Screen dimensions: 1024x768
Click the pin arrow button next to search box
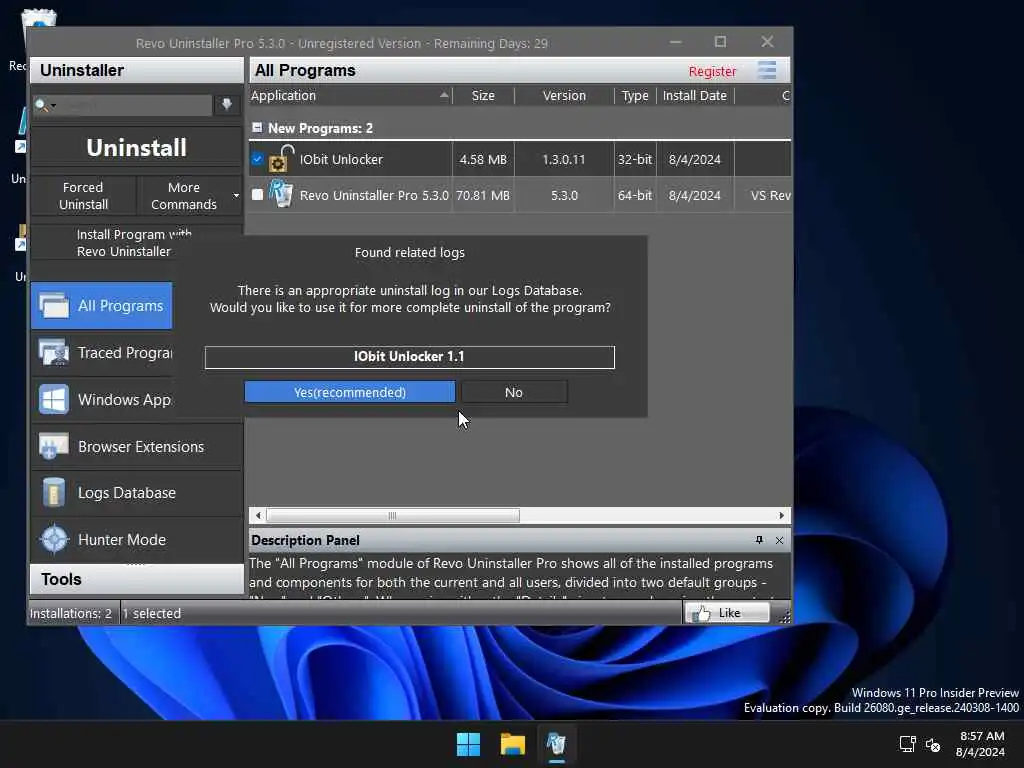[227, 104]
